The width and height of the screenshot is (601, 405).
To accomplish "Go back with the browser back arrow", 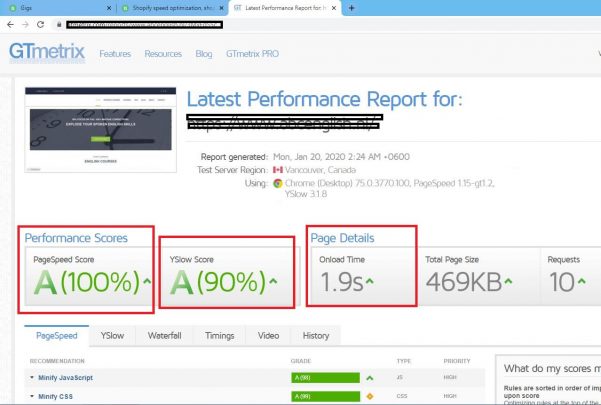I will [x=10, y=25].
